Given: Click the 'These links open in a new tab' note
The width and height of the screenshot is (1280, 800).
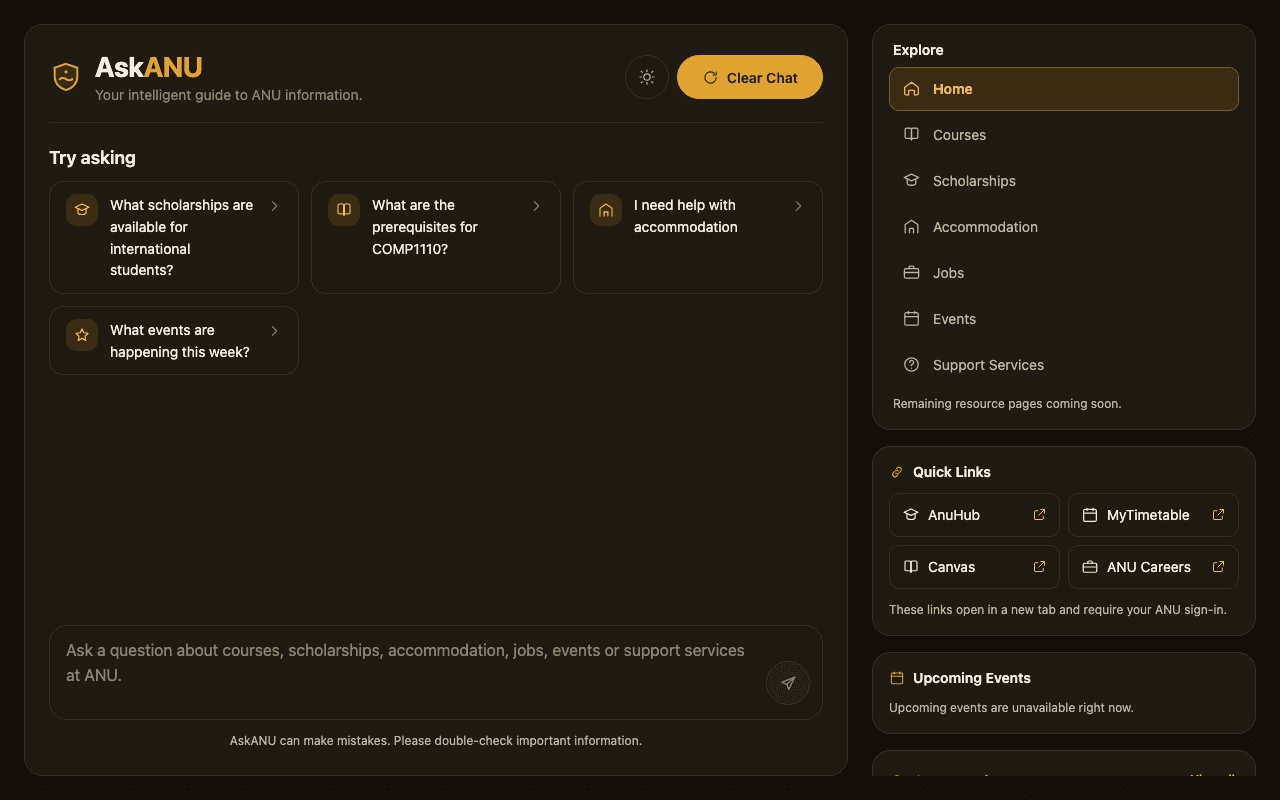Looking at the screenshot, I should pos(1058,609).
